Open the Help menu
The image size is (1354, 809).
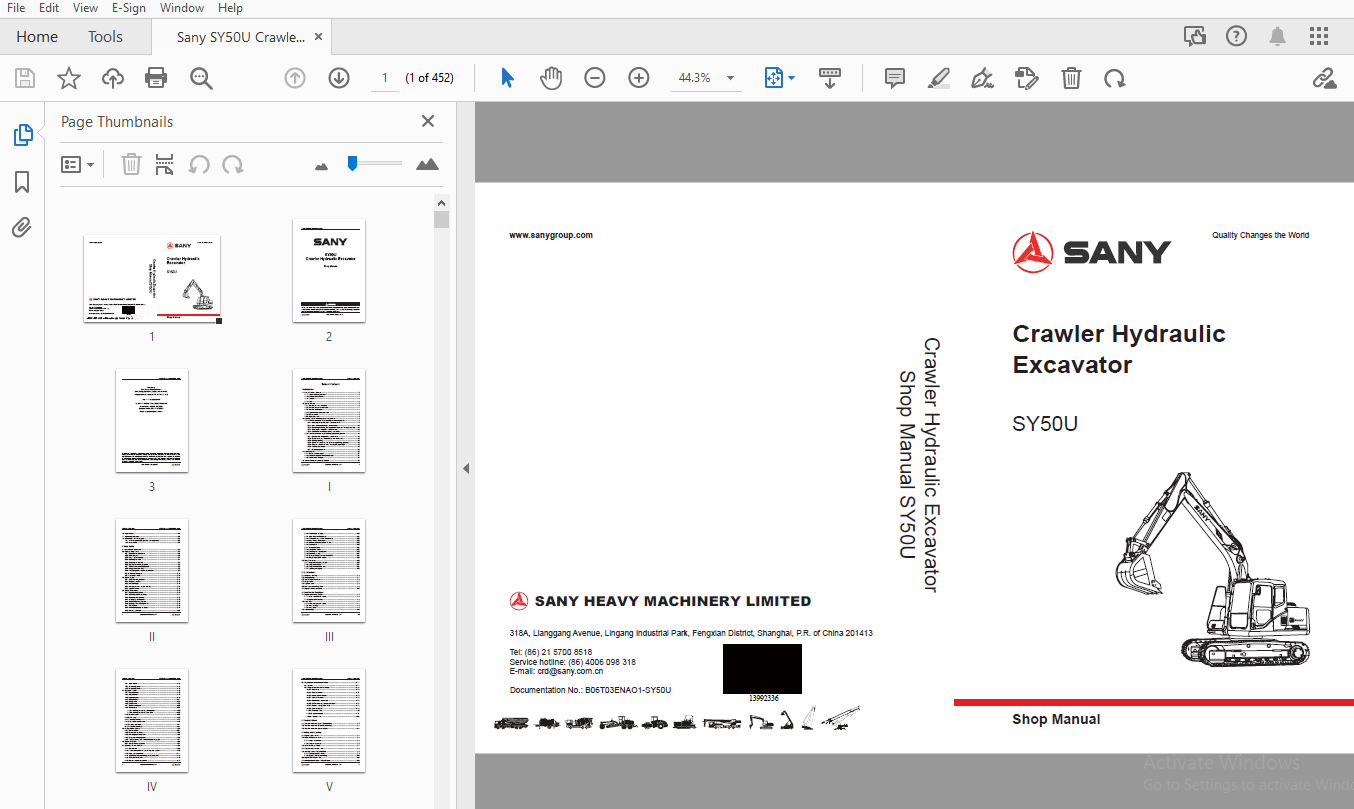[x=230, y=8]
